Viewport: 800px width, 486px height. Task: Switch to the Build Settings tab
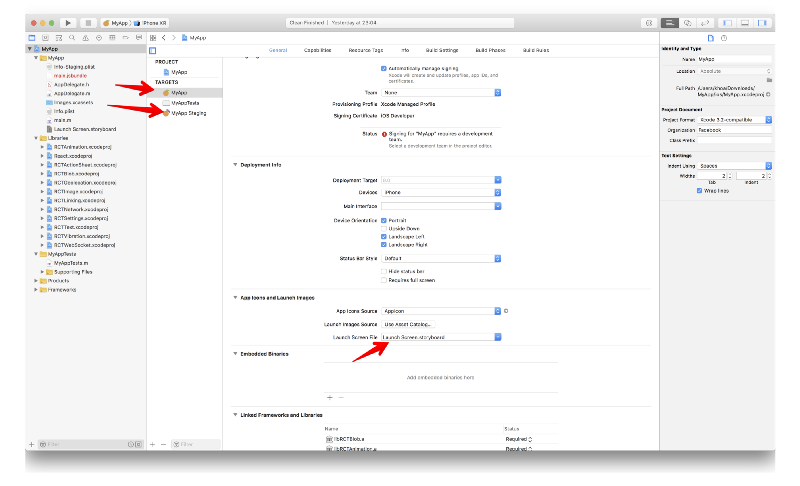pyautogui.click(x=442, y=50)
